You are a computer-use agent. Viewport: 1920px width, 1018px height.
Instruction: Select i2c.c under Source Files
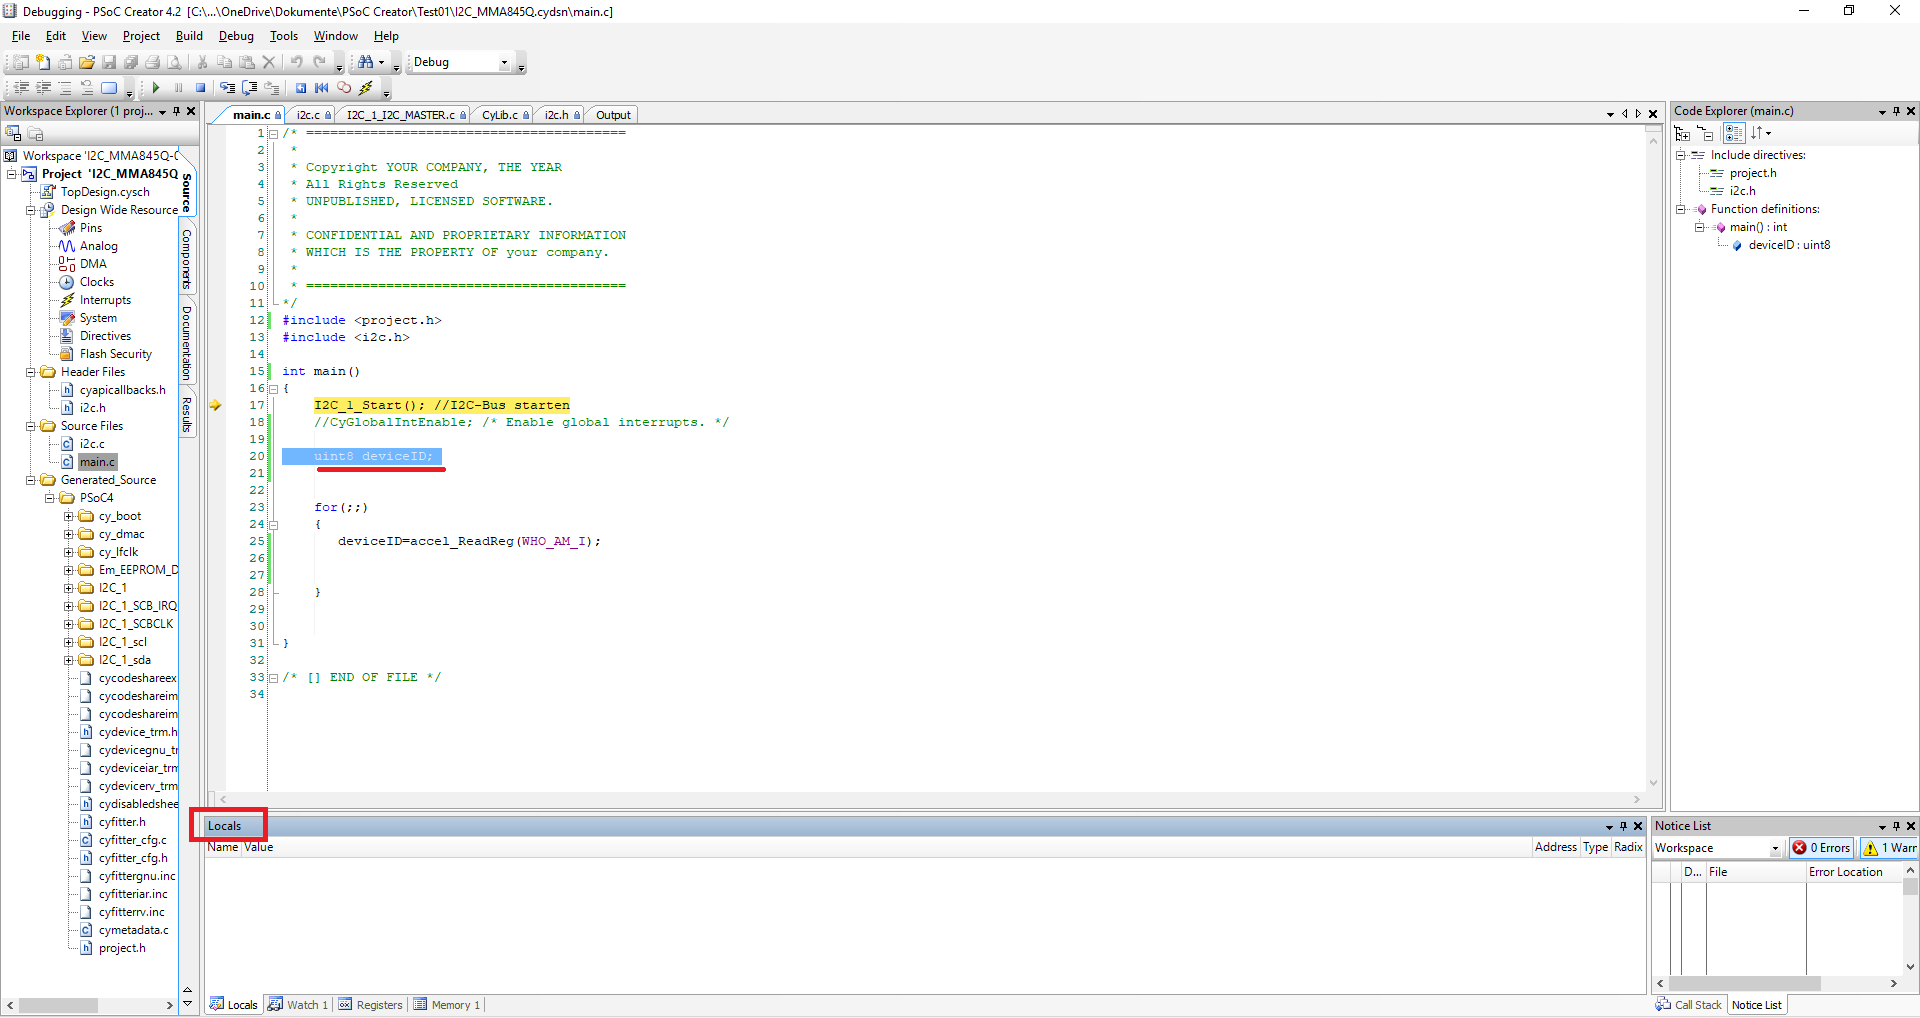[92, 444]
